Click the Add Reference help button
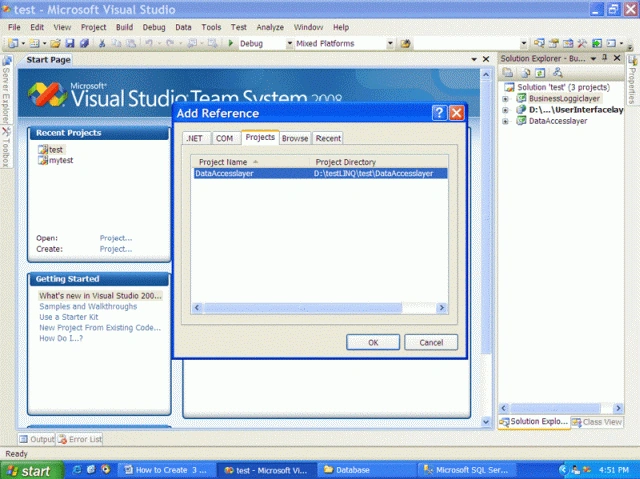The image size is (640, 479). coord(439,113)
